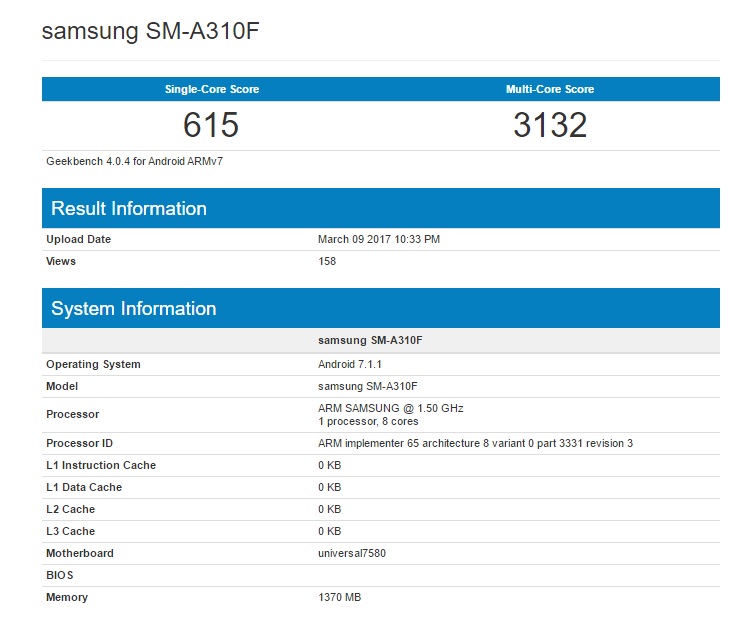The width and height of the screenshot is (754, 620).
Task: Click the March 09 2017 10:33 PM value
Action: pyautogui.click(x=379, y=239)
